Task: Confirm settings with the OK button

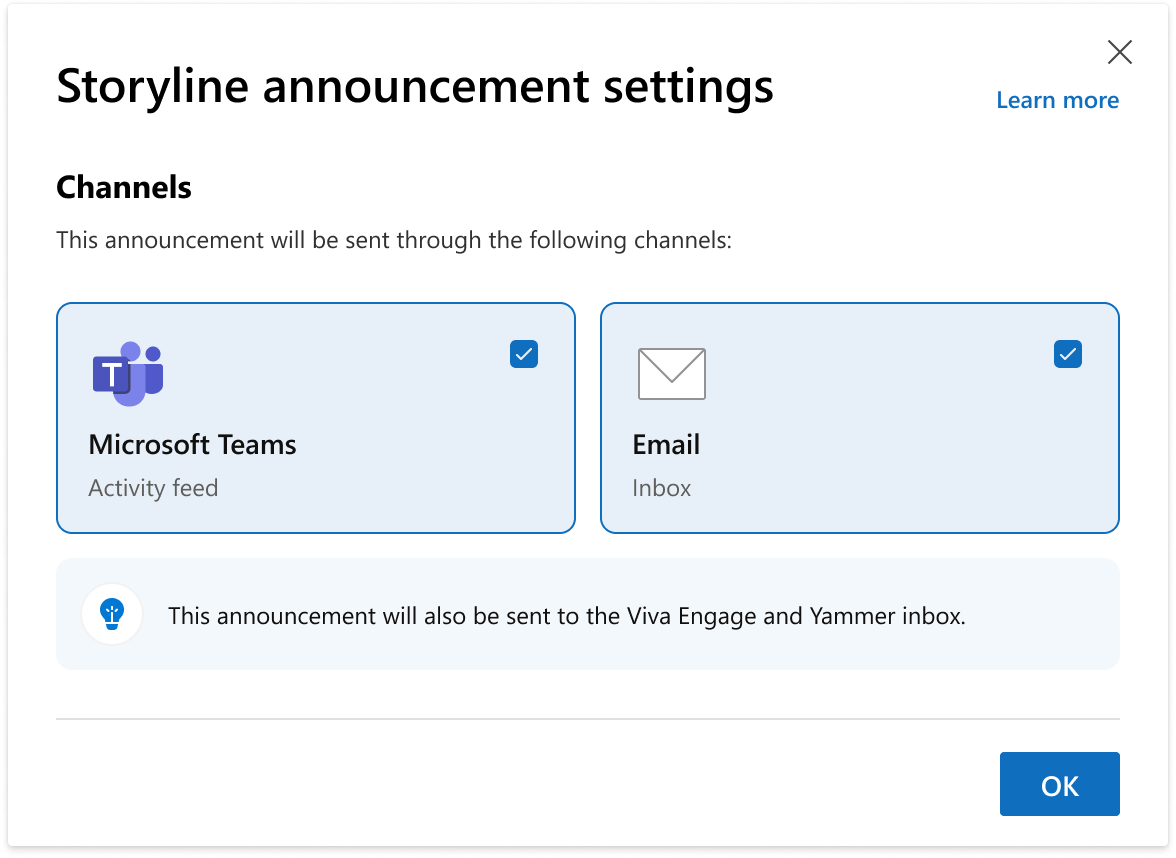Action: coord(1059,784)
